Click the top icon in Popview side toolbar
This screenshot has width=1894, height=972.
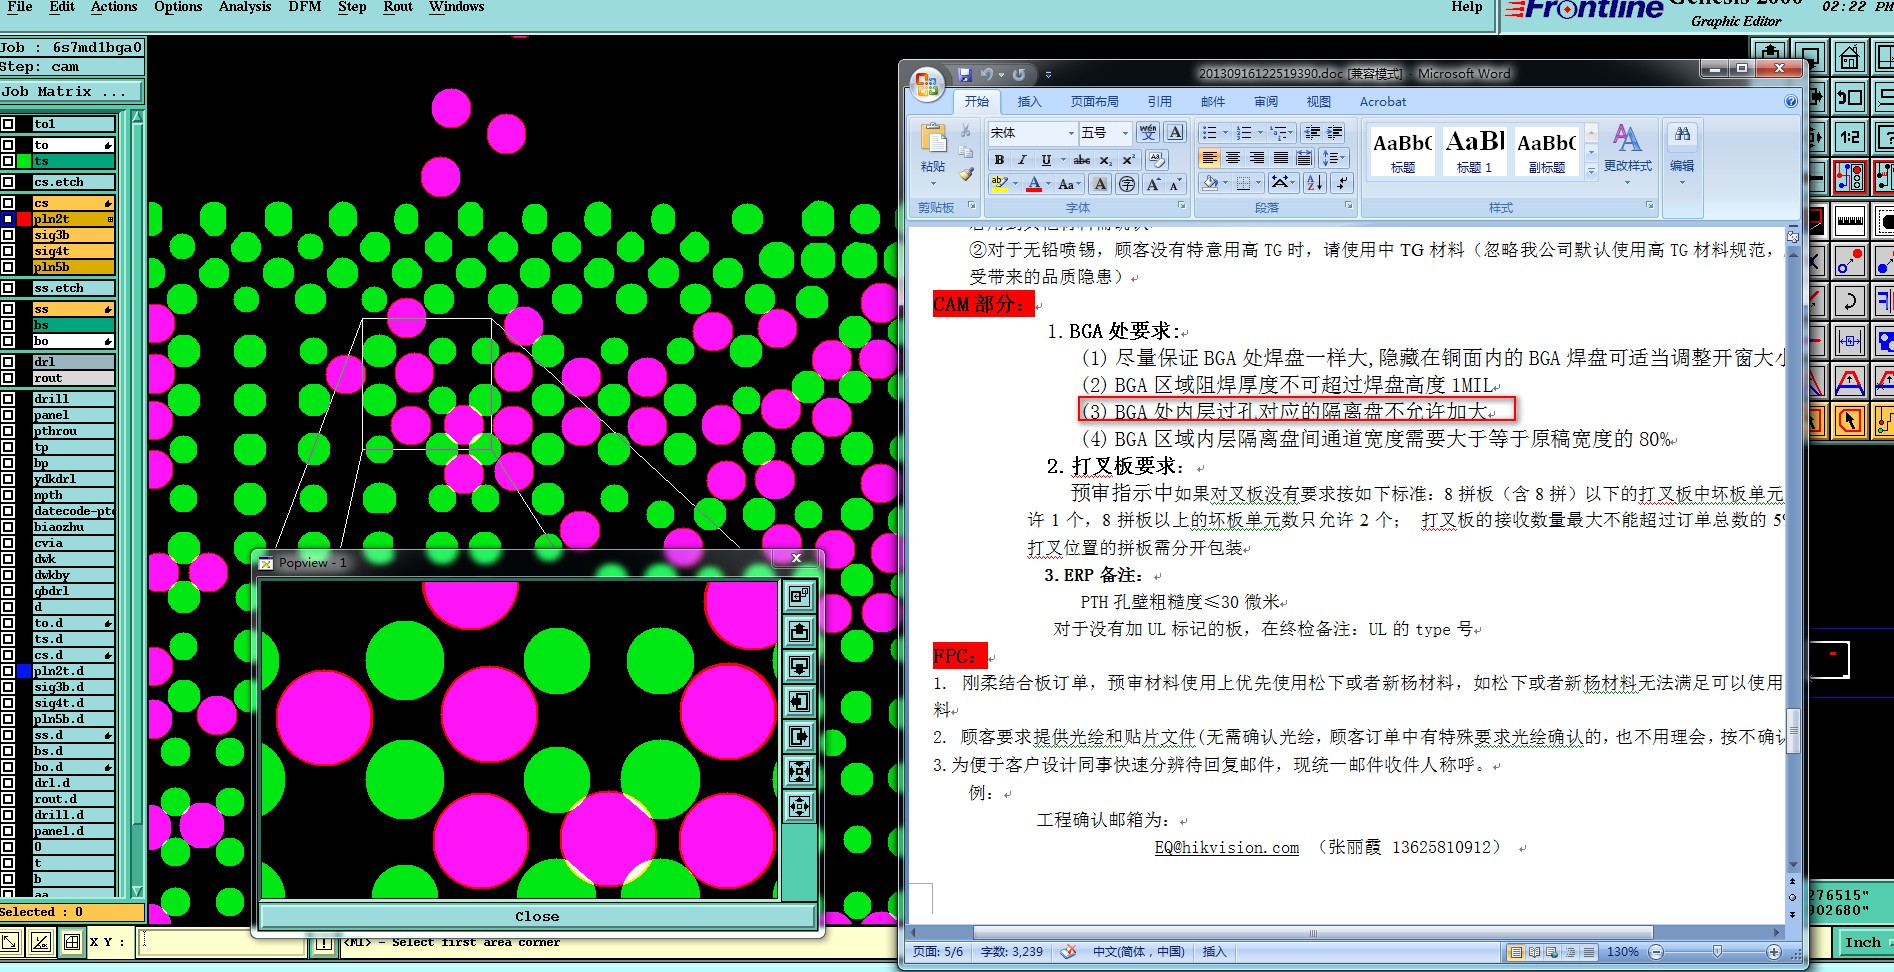click(x=799, y=596)
